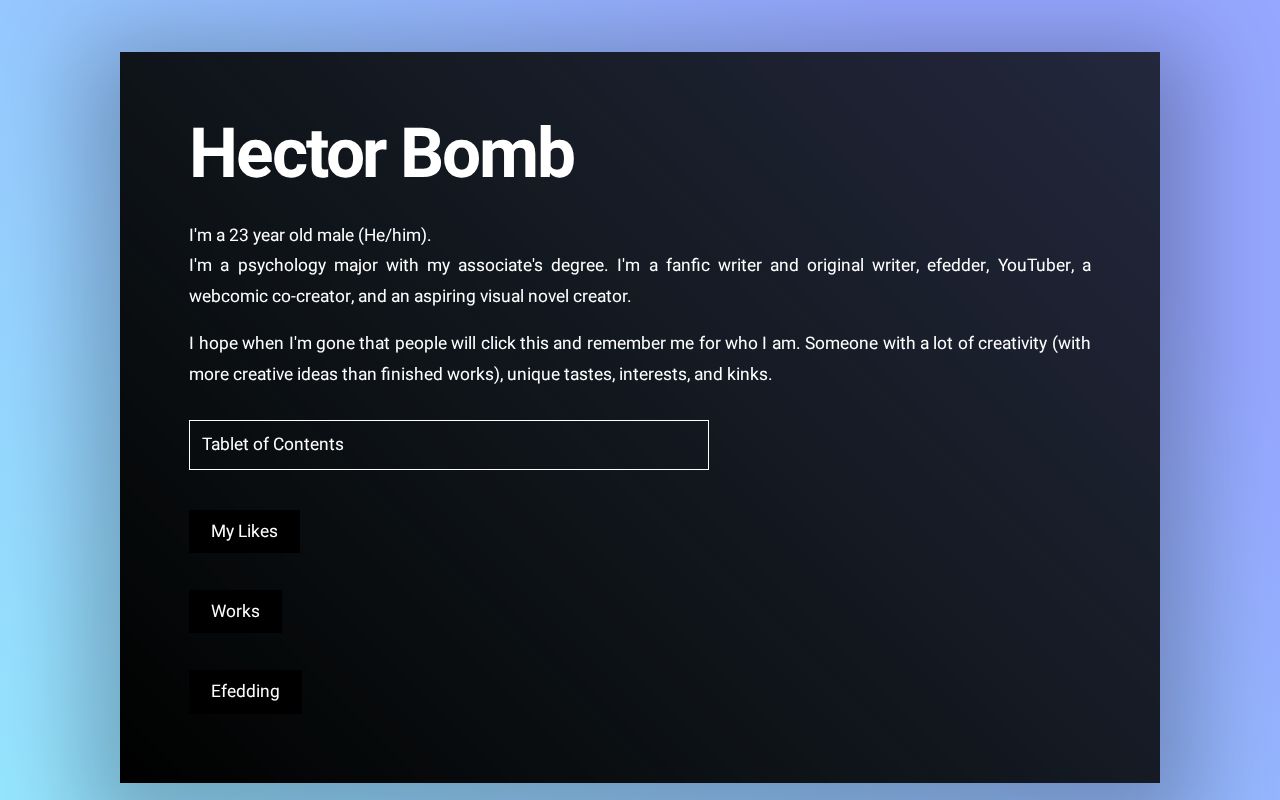Click the Tablet of Contents label text

click(x=273, y=444)
